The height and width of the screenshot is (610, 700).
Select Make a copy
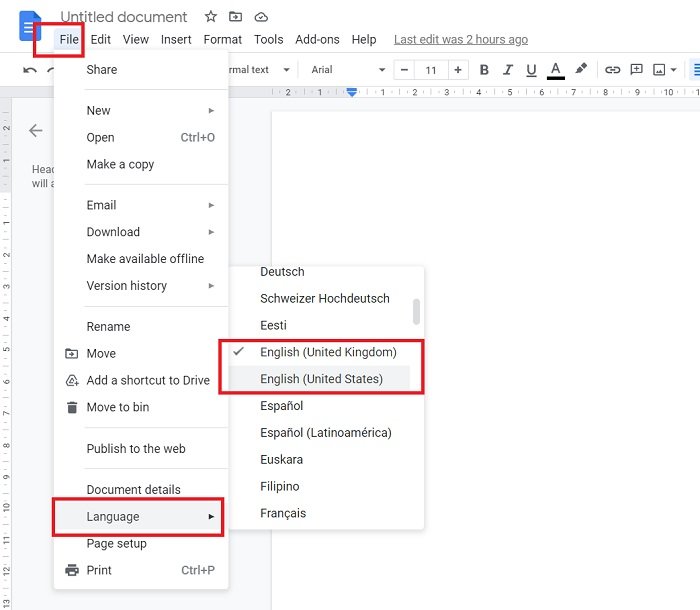[x=141, y=164]
